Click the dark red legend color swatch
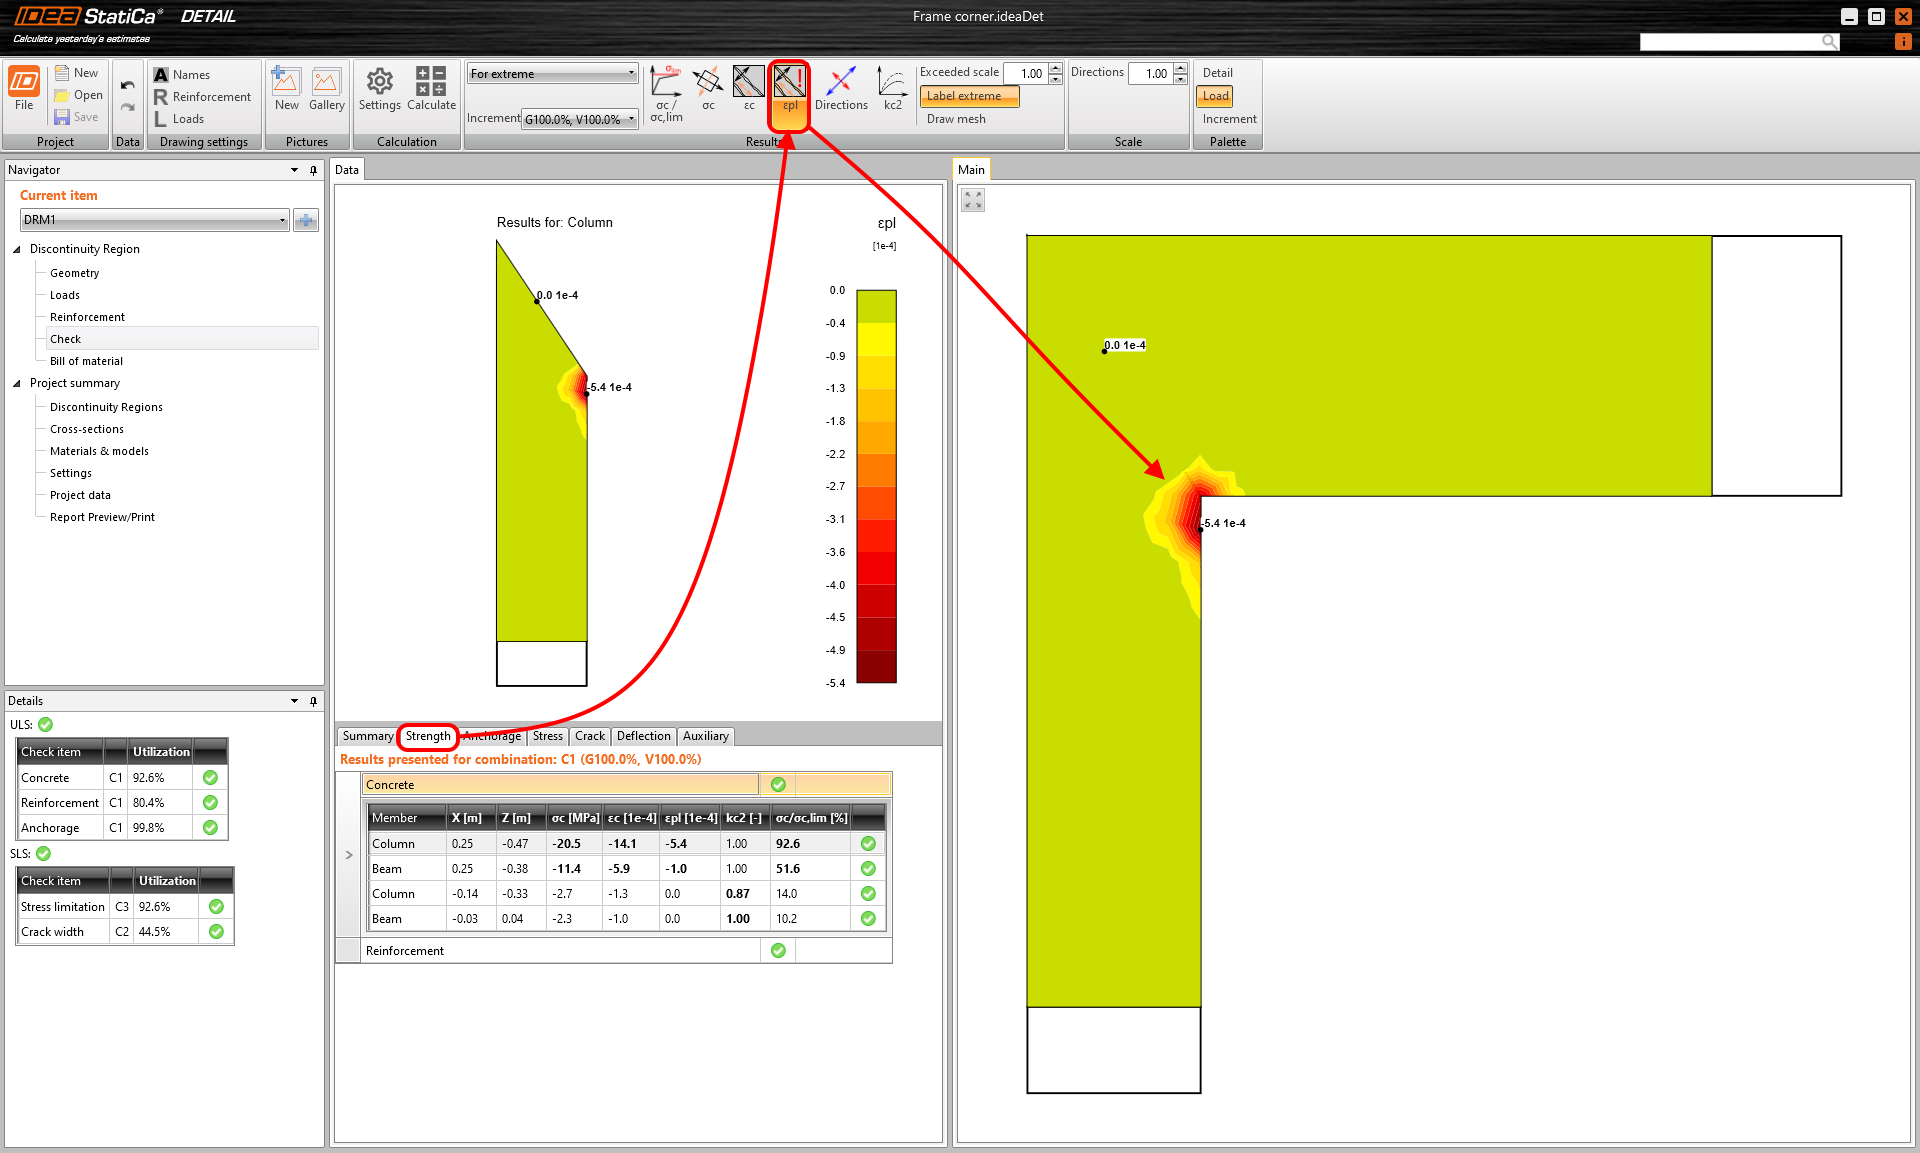1920x1153 pixels. coord(876,666)
